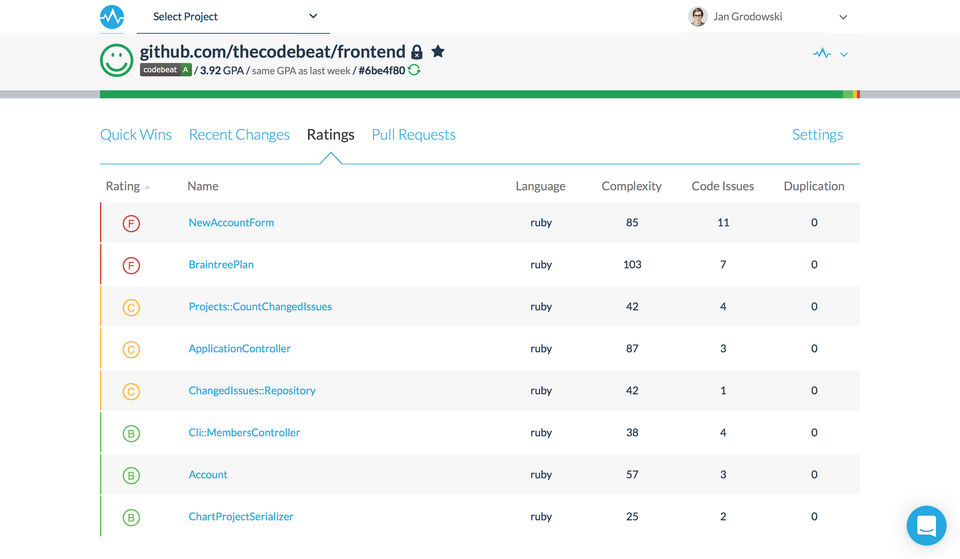Open the Select Project dropdown
960x559 pixels.
coord(234,17)
